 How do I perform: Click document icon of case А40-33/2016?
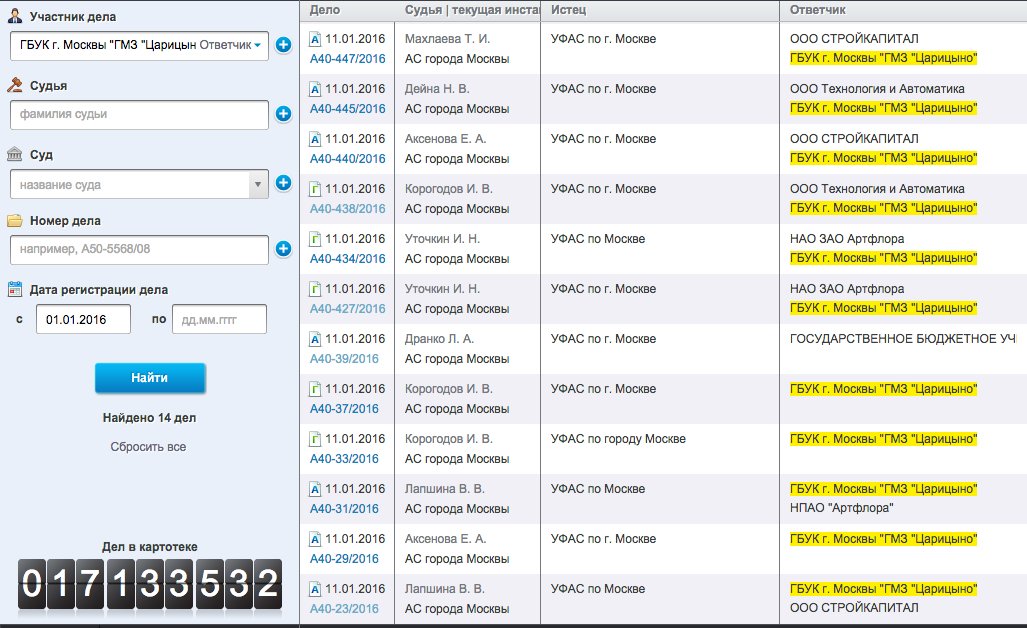(x=315, y=439)
